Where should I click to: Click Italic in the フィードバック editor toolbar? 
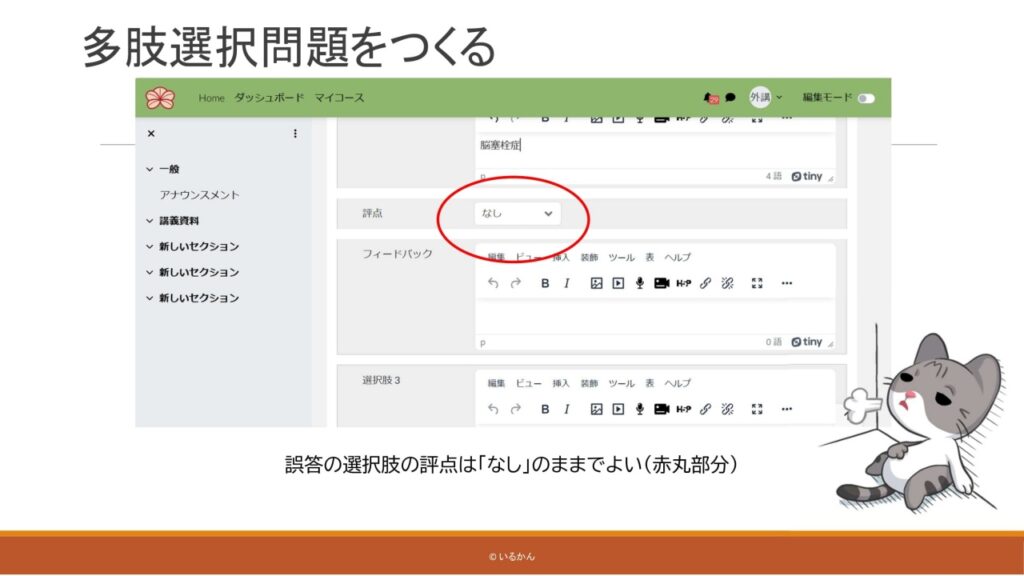click(566, 283)
